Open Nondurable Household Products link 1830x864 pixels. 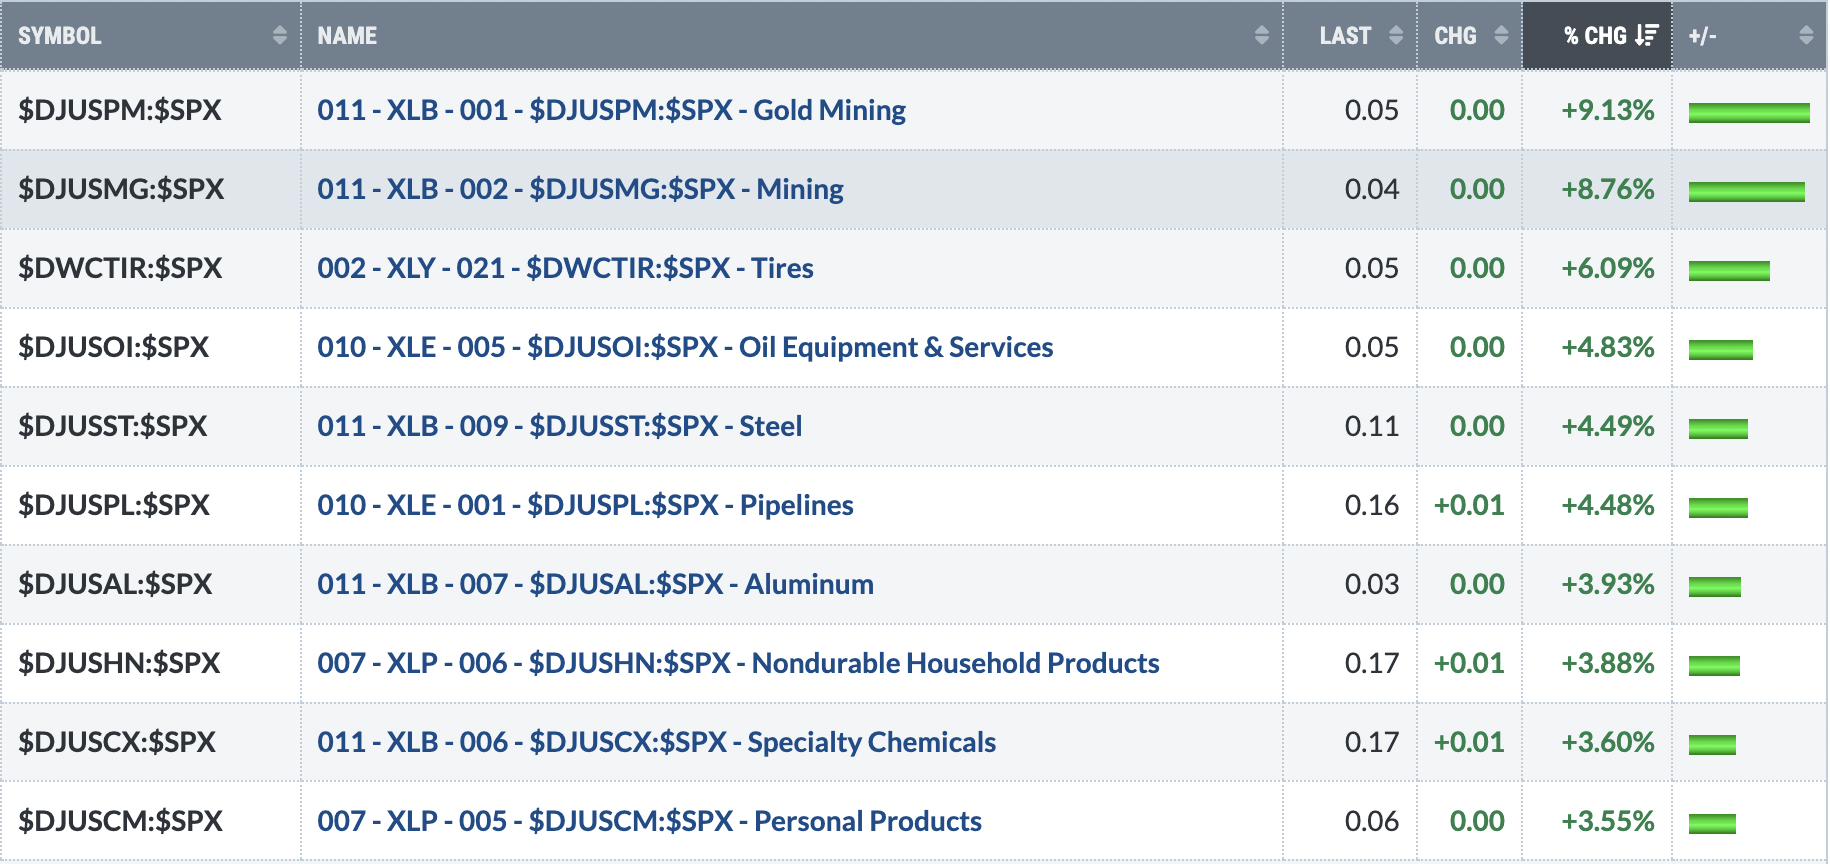739,663
